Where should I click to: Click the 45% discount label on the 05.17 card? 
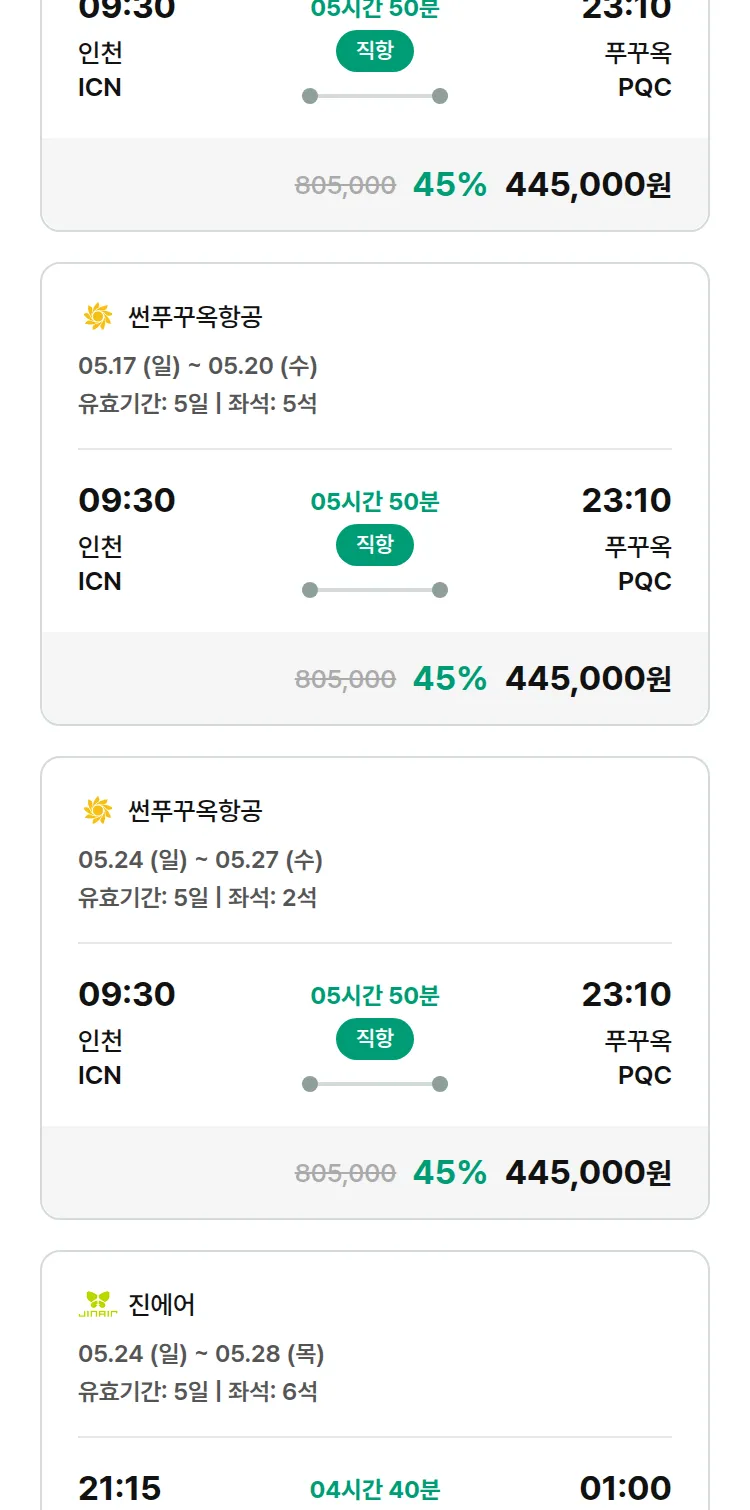tap(449, 678)
